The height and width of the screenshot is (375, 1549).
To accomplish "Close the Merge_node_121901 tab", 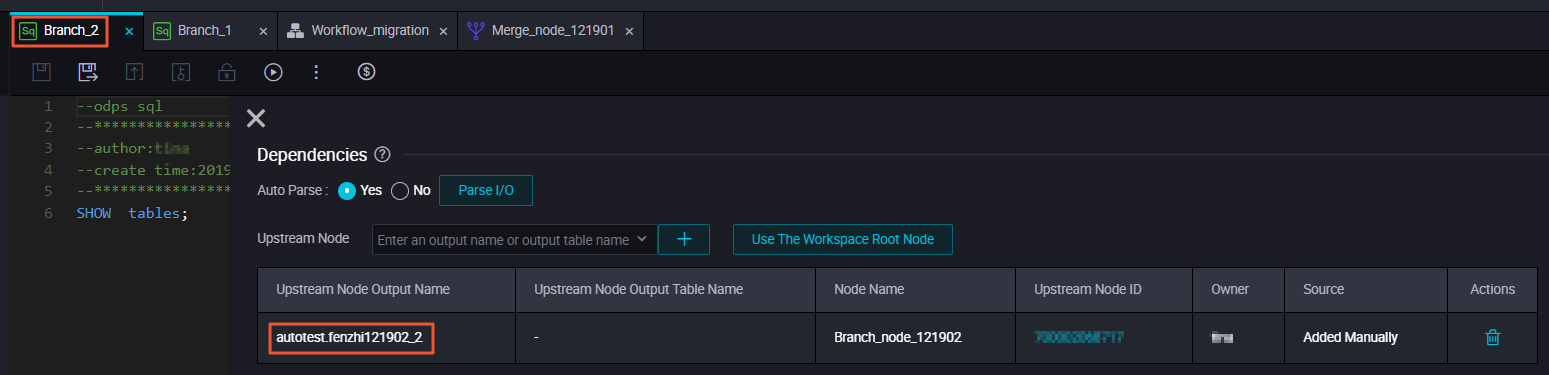I will tap(629, 31).
